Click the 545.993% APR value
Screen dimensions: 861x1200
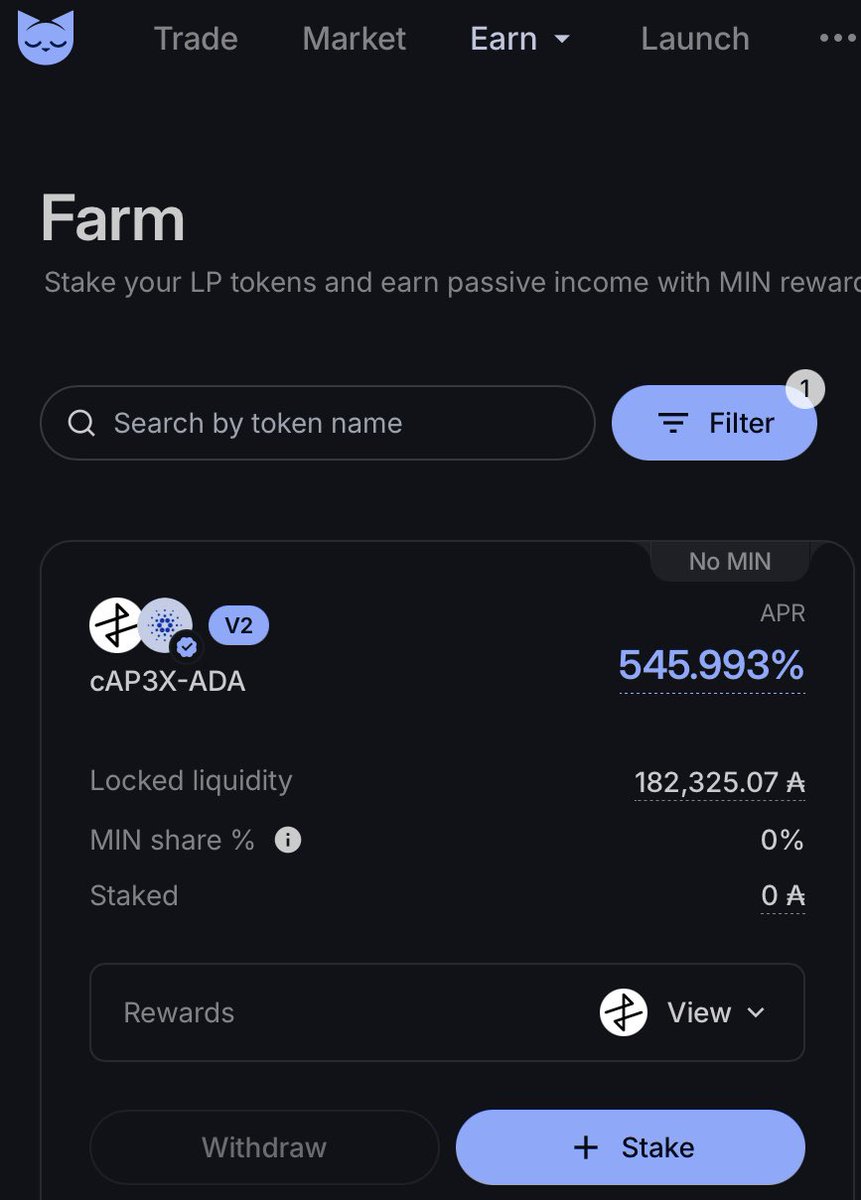point(711,665)
